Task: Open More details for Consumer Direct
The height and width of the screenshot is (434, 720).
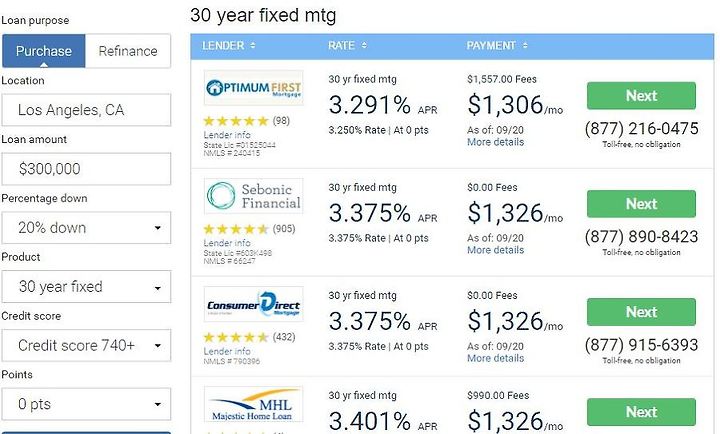Action: pos(495,358)
